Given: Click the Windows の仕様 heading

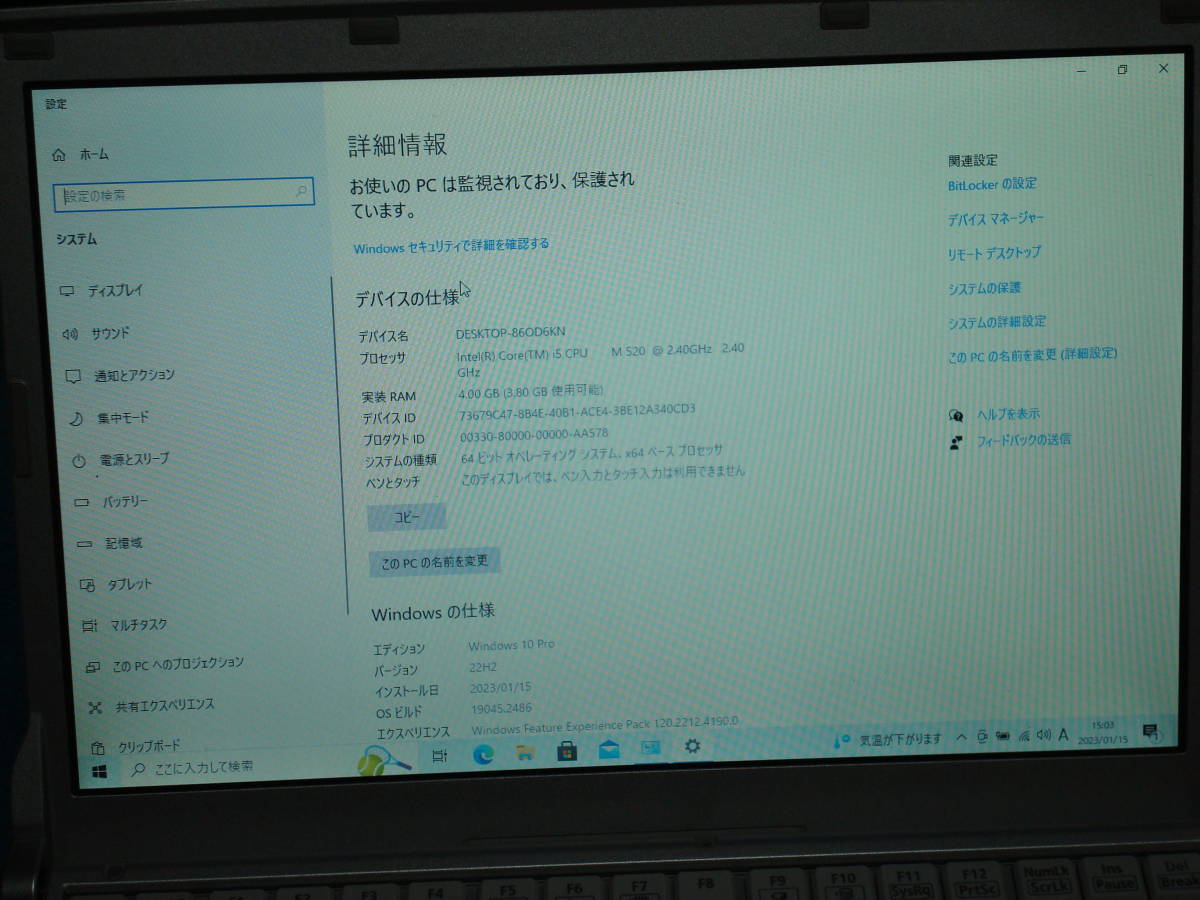Looking at the screenshot, I should 433,612.
